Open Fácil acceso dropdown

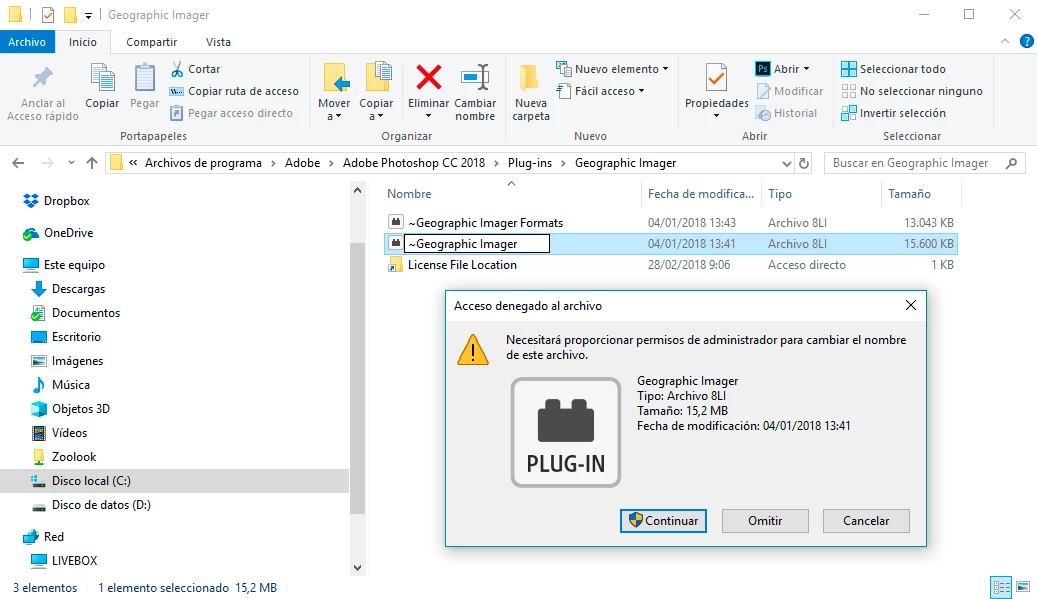tap(601, 91)
